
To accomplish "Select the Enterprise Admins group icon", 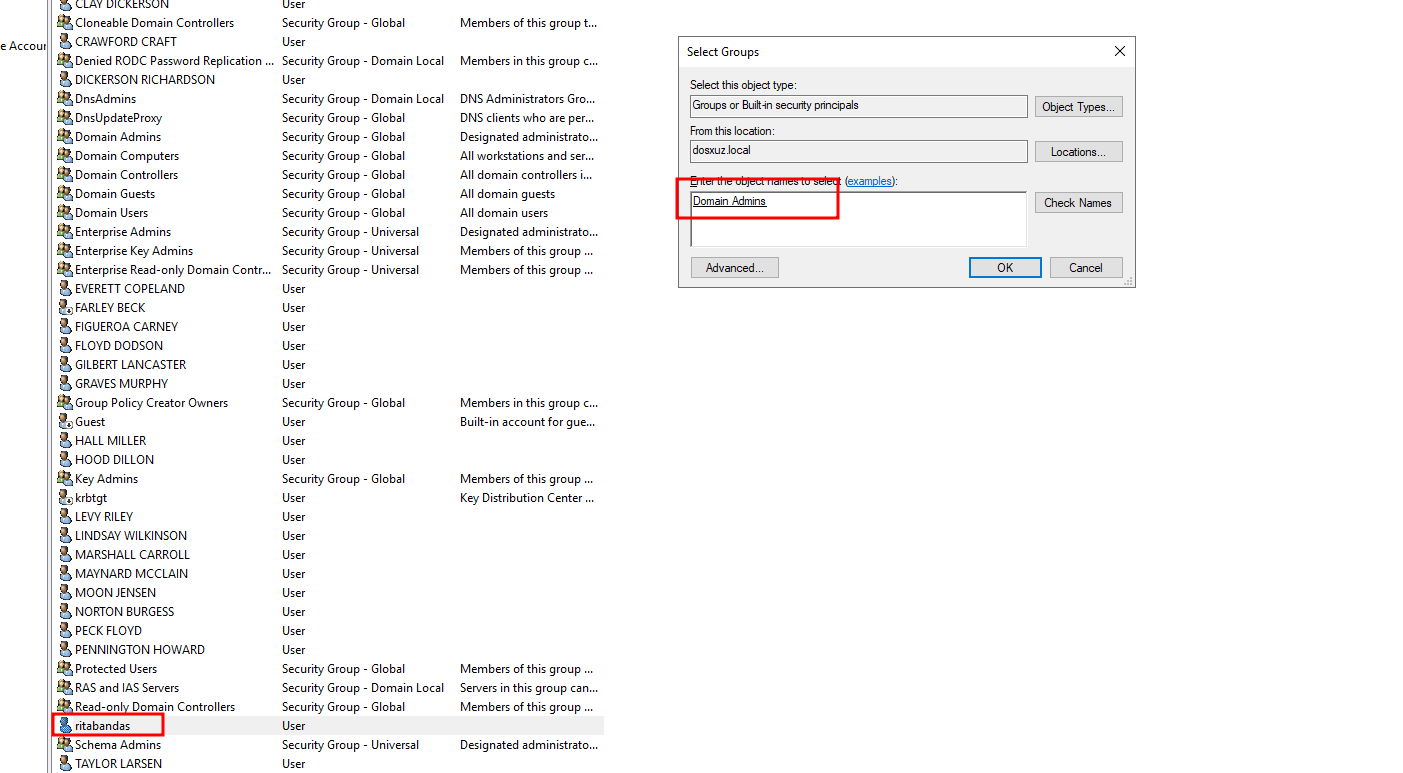I will pos(65,232).
